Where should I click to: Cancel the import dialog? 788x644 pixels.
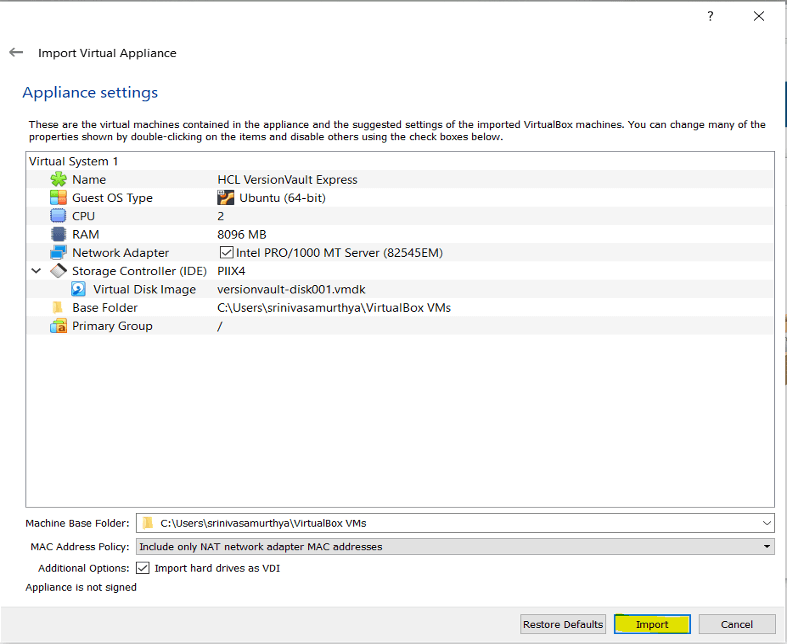point(737,624)
